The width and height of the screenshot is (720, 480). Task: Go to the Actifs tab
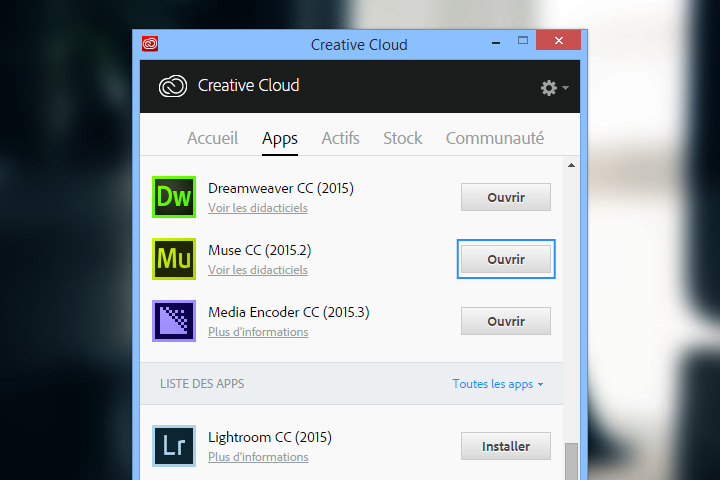tap(340, 138)
